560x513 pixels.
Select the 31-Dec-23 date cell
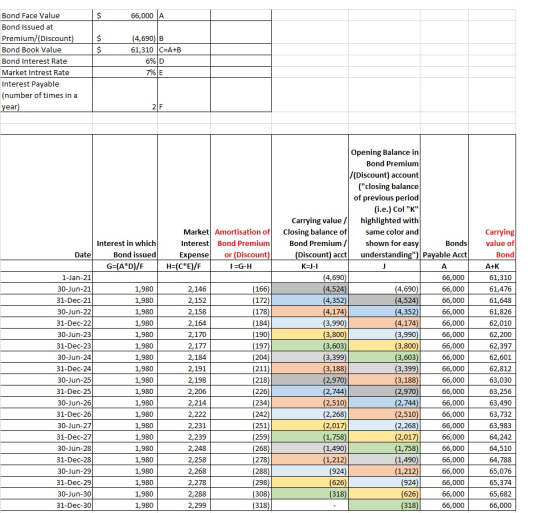click(46, 346)
